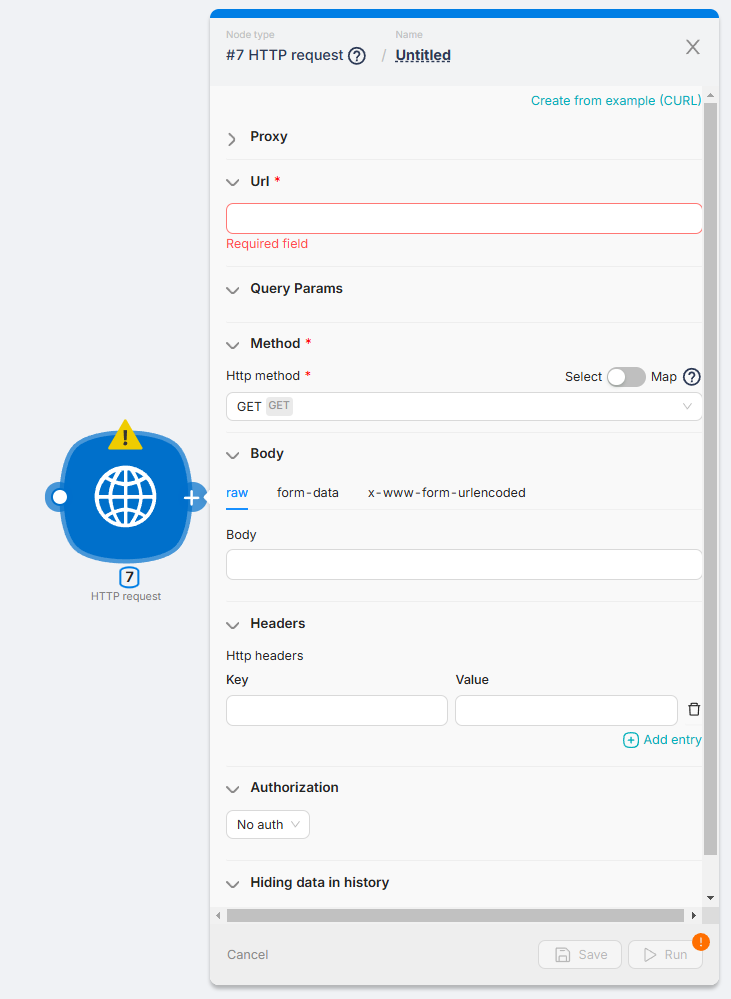Click the HTTP request globe node icon
The width and height of the screenshot is (731, 999).
point(125,497)
